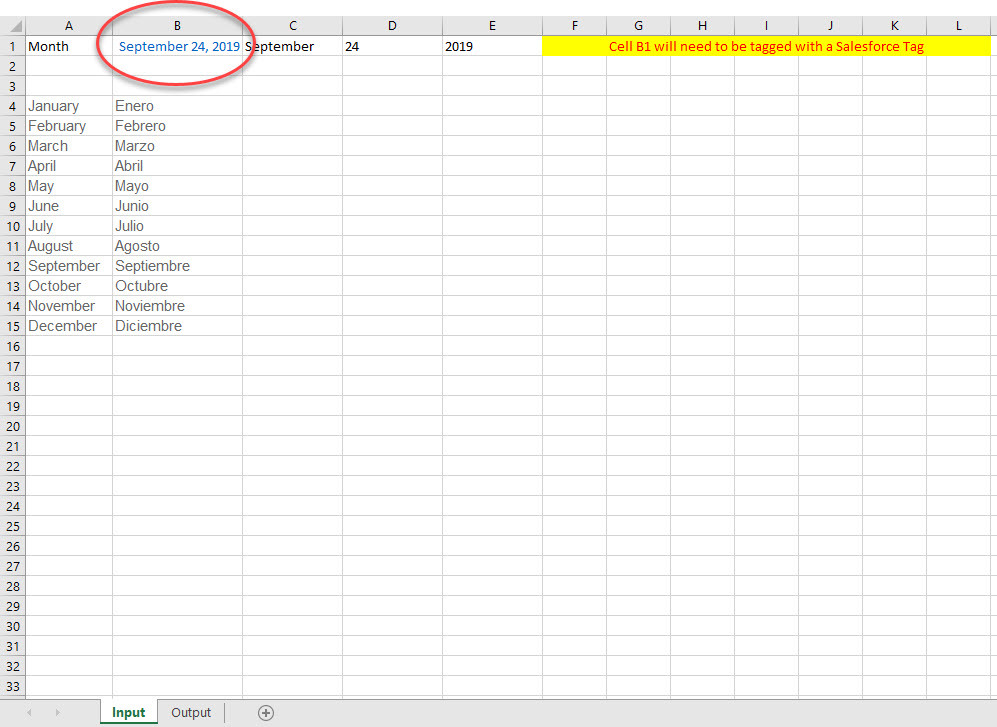Select column F header
The height and width of the screenshot is (727, 997).
[575, 26]
